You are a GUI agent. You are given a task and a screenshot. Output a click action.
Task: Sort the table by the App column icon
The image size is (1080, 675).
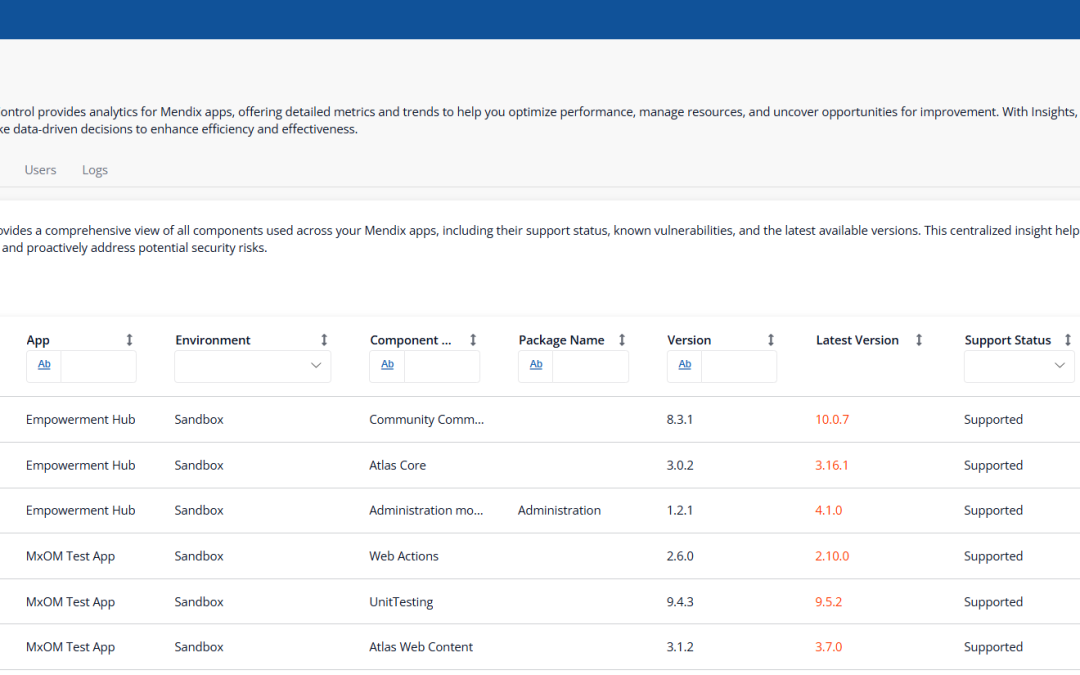(x=129, y=340)
